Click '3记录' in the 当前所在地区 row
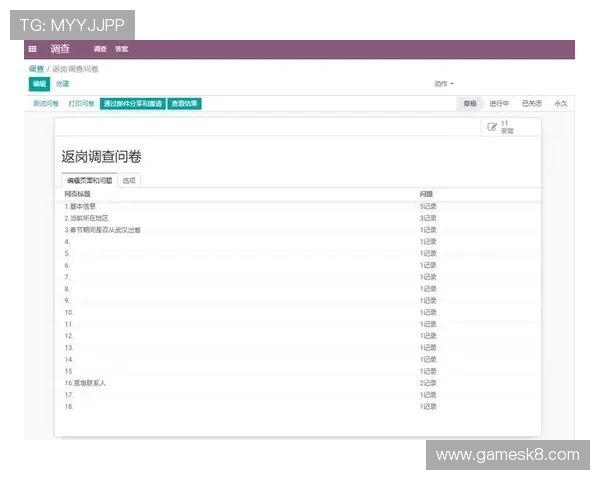This screenshot has height=480, width=600. coord(428,218)
